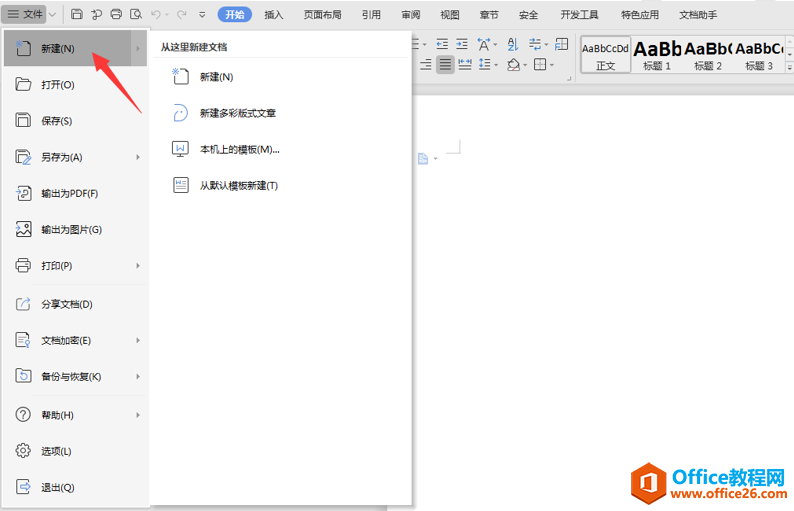The height and width of the screenshot is (511, 794).
Task: Click the print preview icon
Action: pyautogui.click(x=136, y=14)
